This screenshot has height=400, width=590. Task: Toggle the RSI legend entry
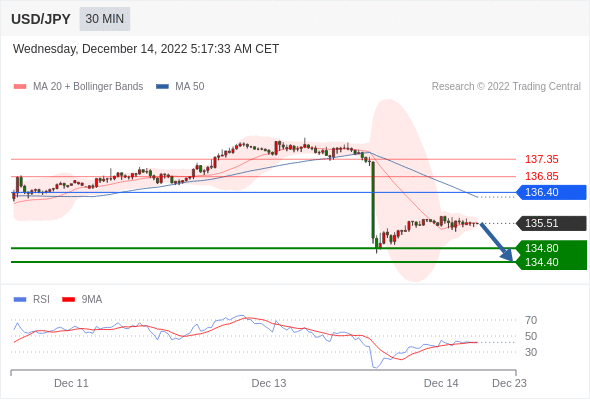tap(32, 300)
